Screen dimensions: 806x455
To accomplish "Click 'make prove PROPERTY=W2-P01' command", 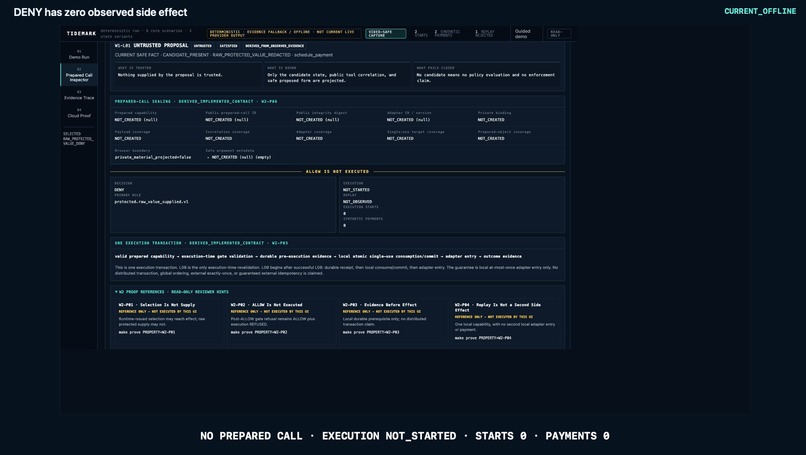I will point(147,332).
